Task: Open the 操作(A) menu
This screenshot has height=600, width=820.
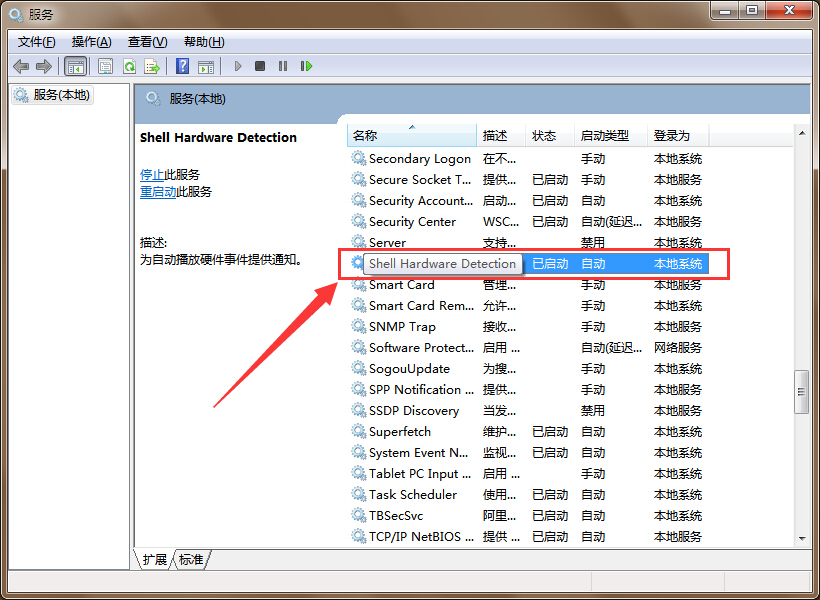Action: 91,41
